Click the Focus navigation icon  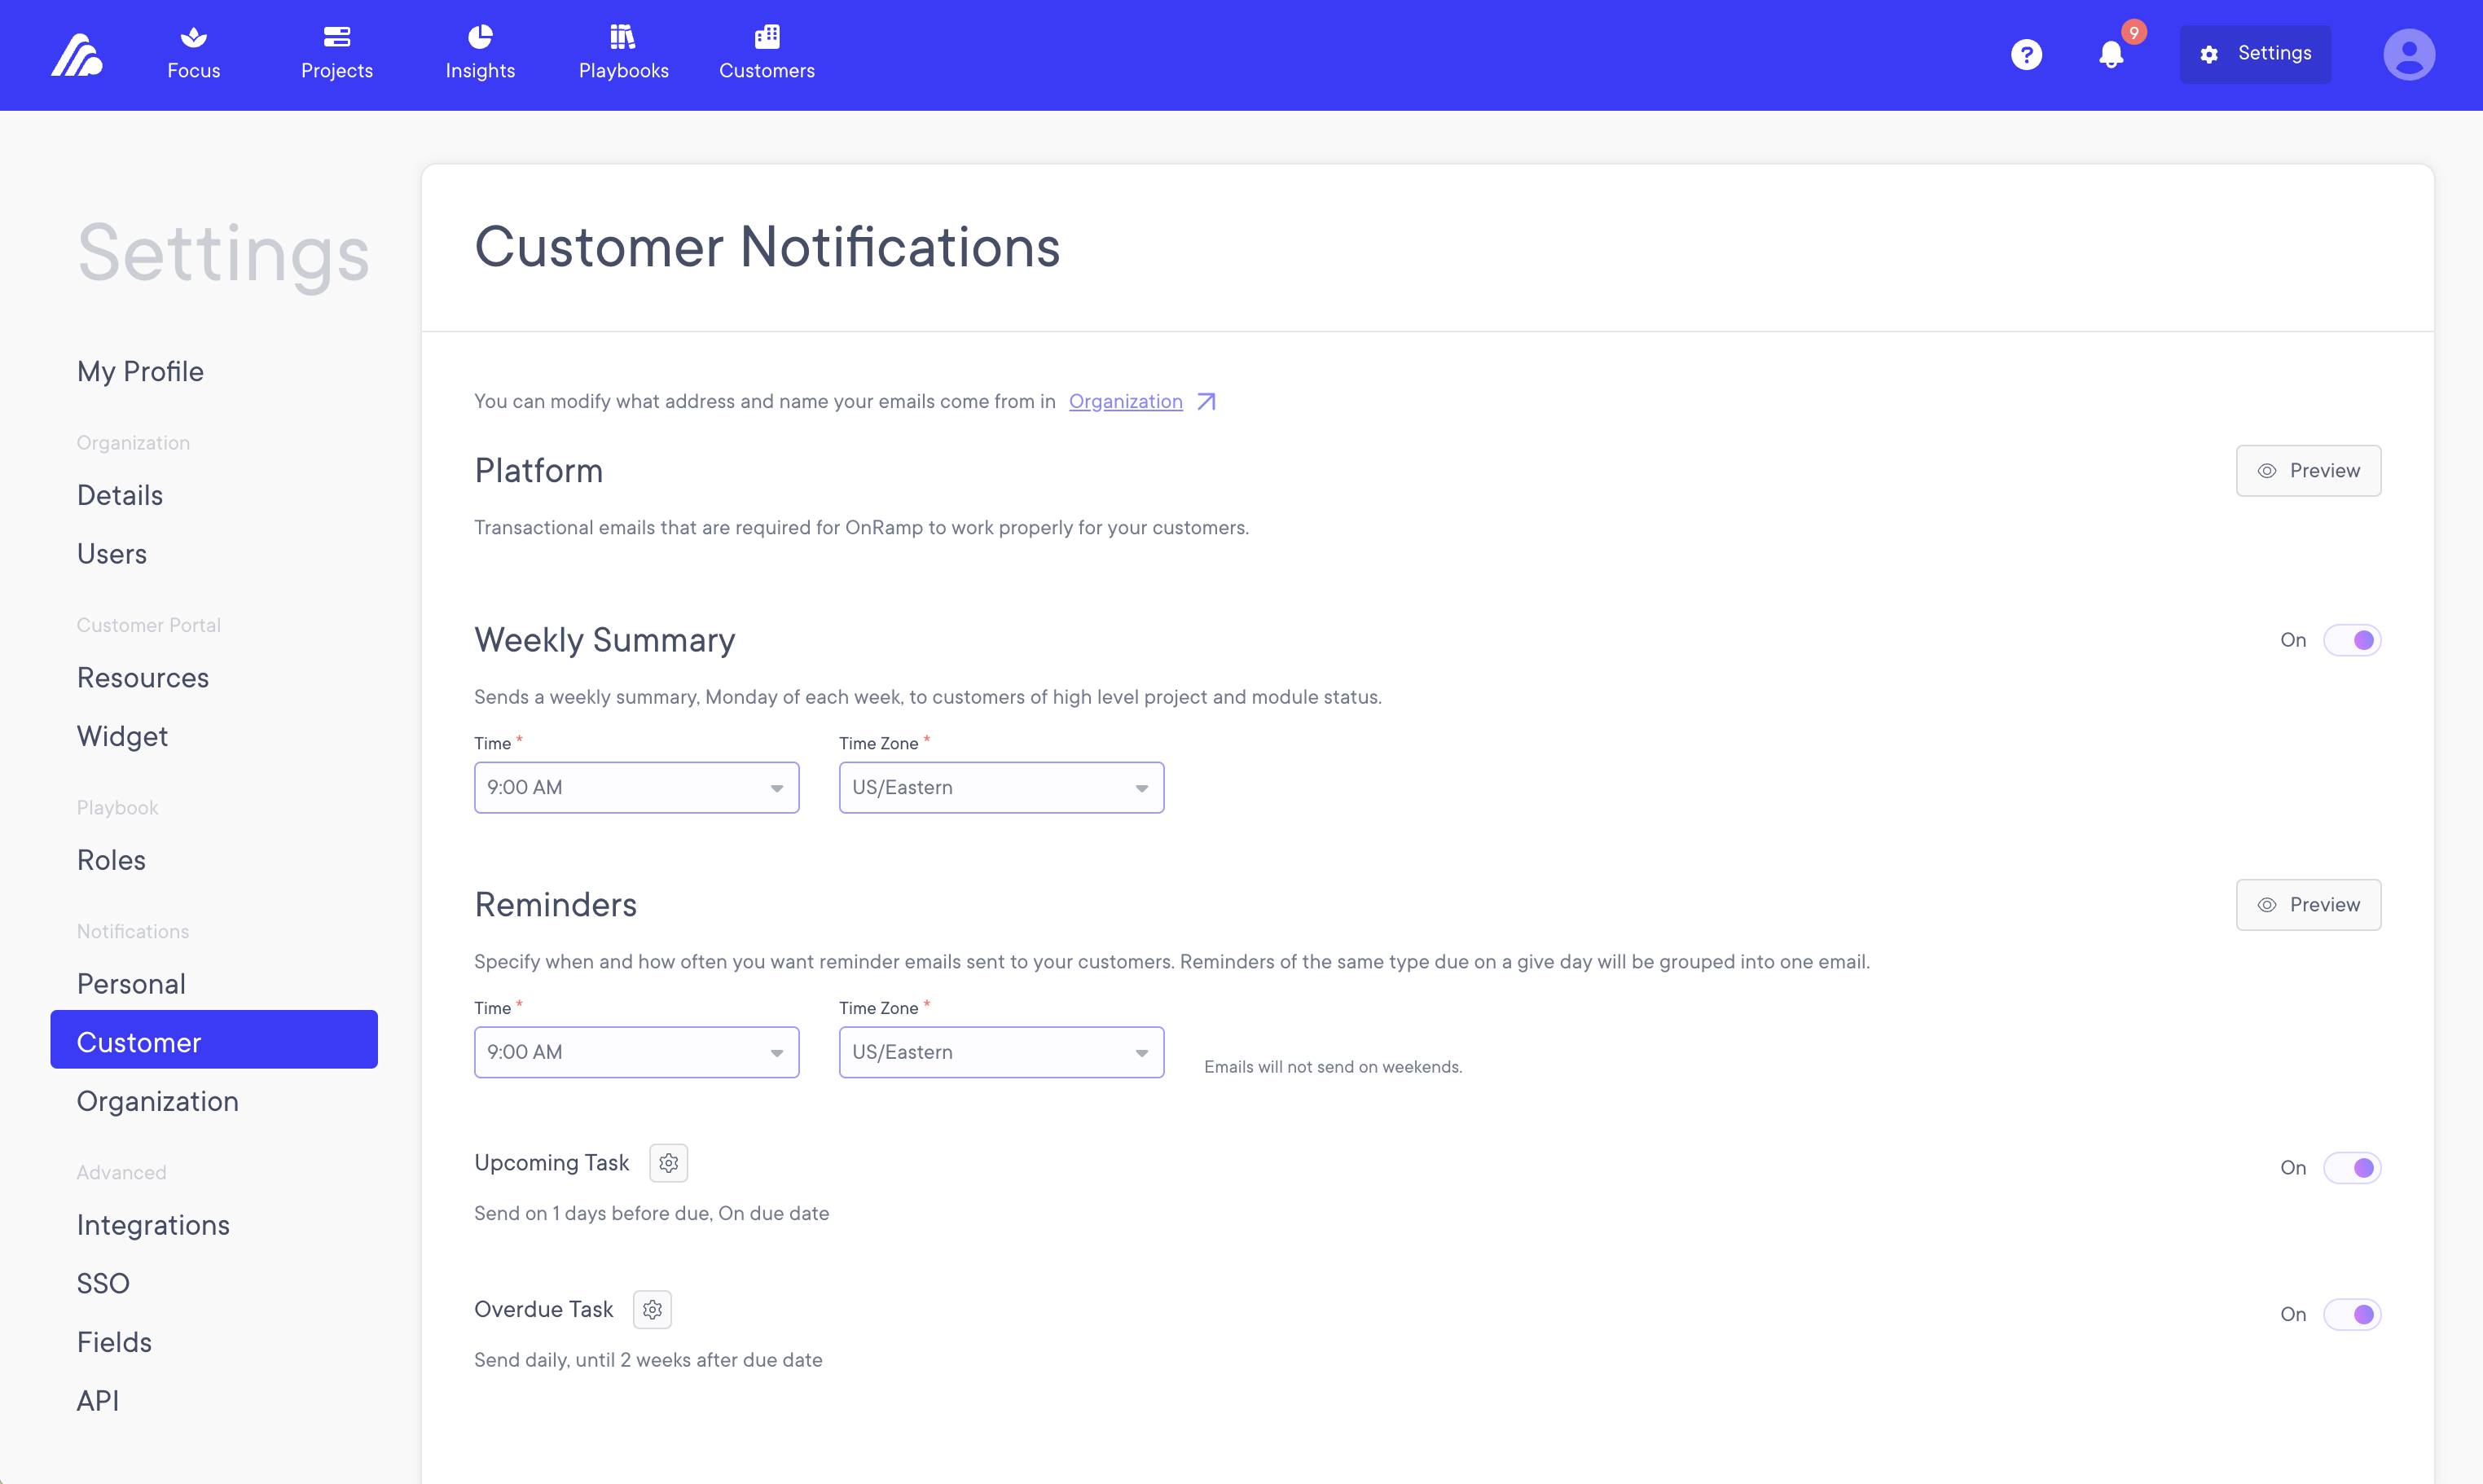[x=194, y=55]
